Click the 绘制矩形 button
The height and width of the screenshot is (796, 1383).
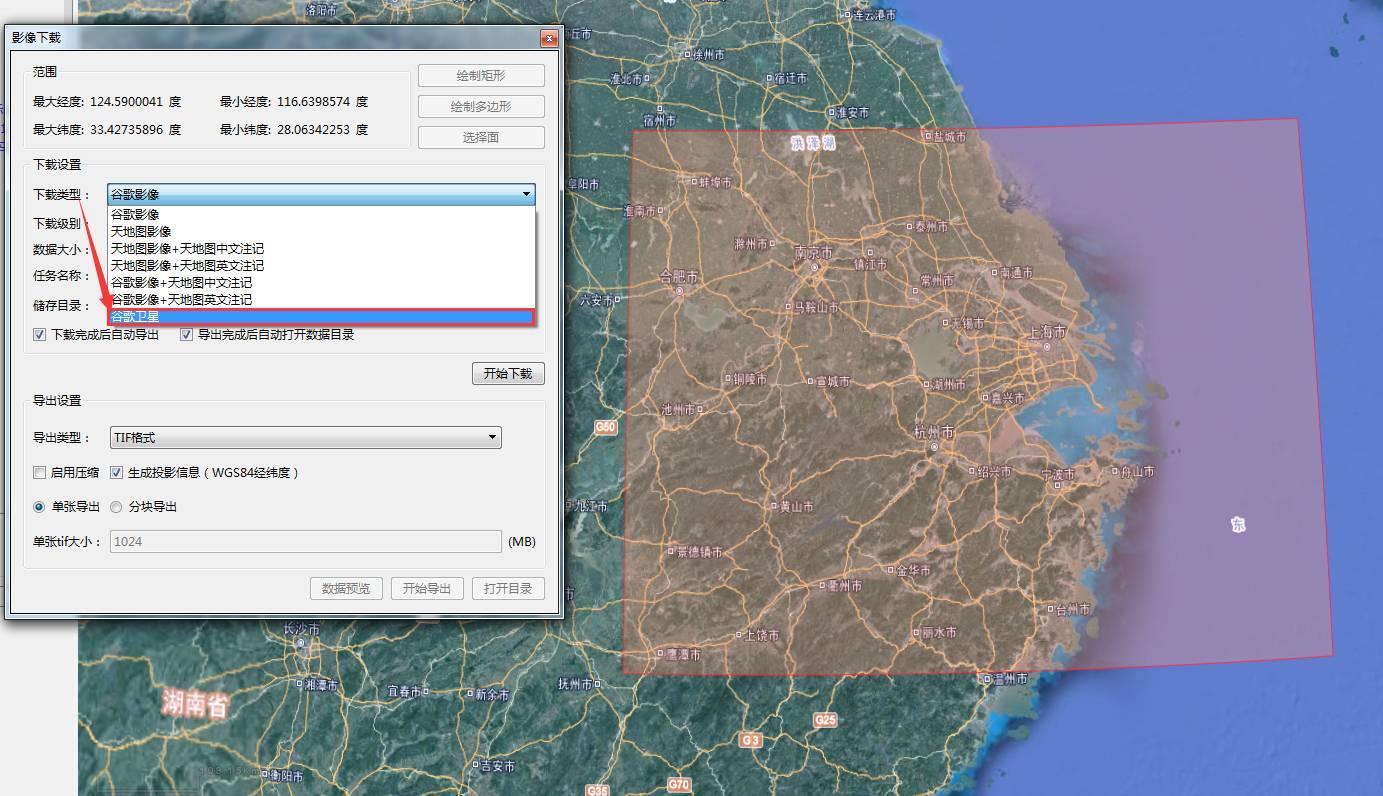(x=481, y=76)
